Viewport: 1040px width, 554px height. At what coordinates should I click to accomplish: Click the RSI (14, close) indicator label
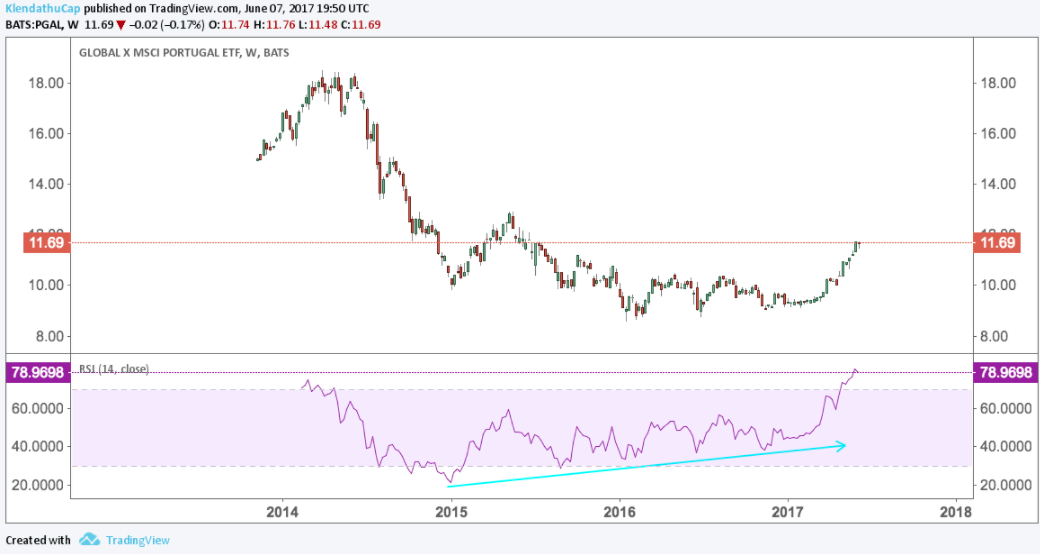(113, 369)
